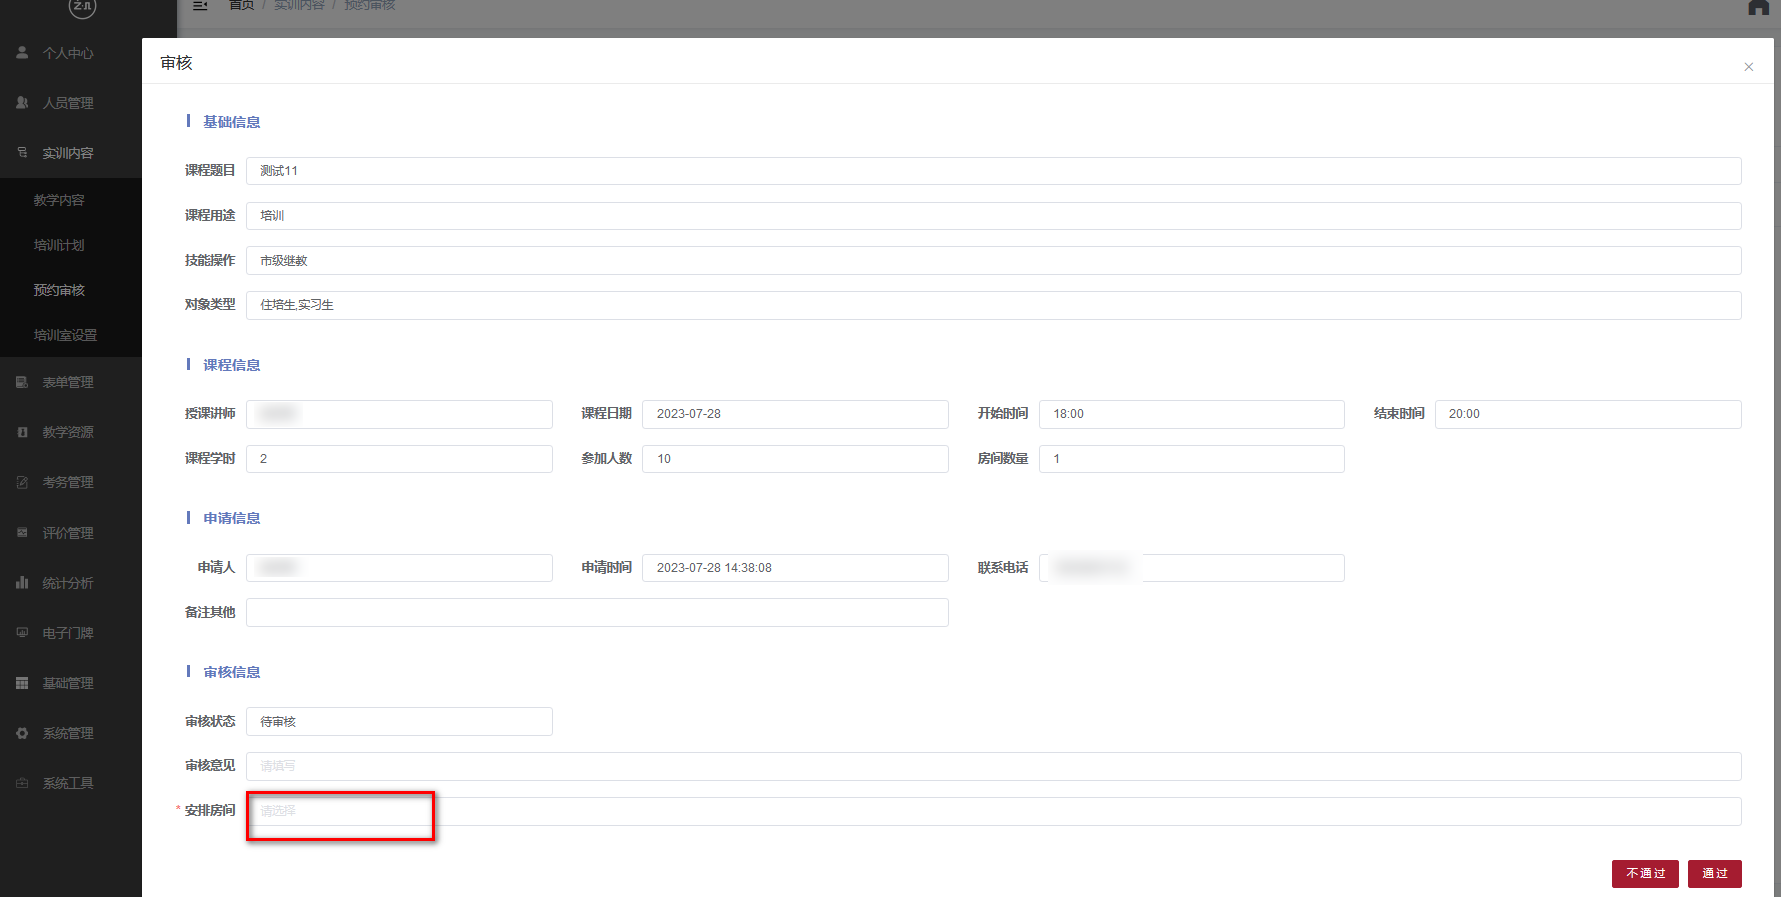Click the 评价管理 sidebar icon
Image resolution: width=1781 pixels, height=897 pixels.
(x=22, y=533)
